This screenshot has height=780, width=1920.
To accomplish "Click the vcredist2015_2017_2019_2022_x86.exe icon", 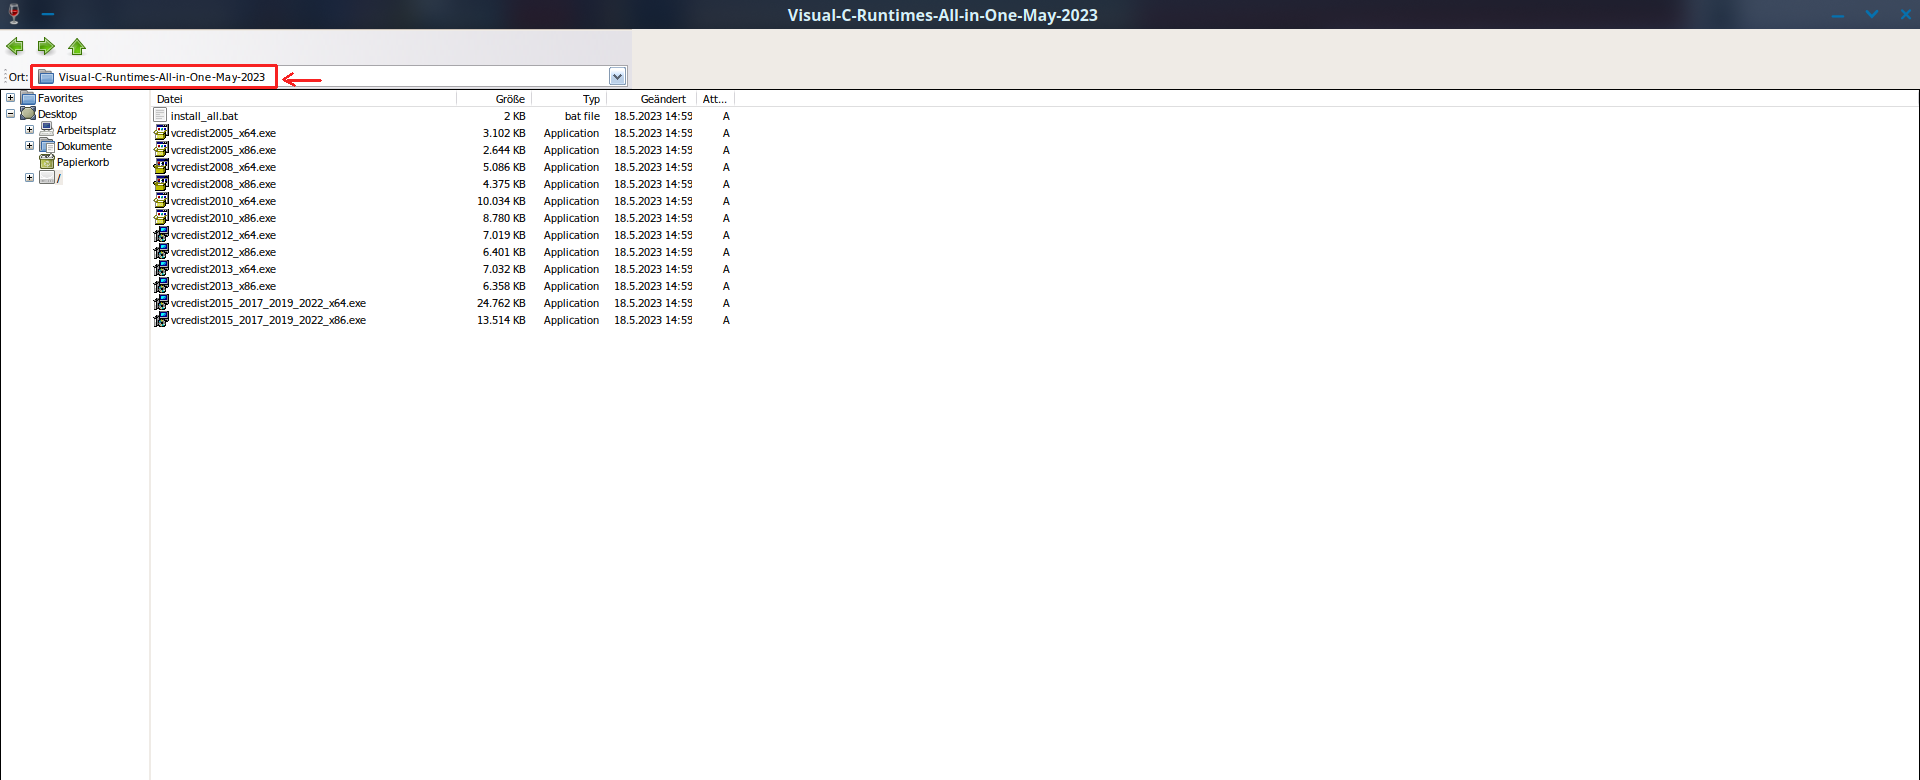I will [x=160, y=320].
